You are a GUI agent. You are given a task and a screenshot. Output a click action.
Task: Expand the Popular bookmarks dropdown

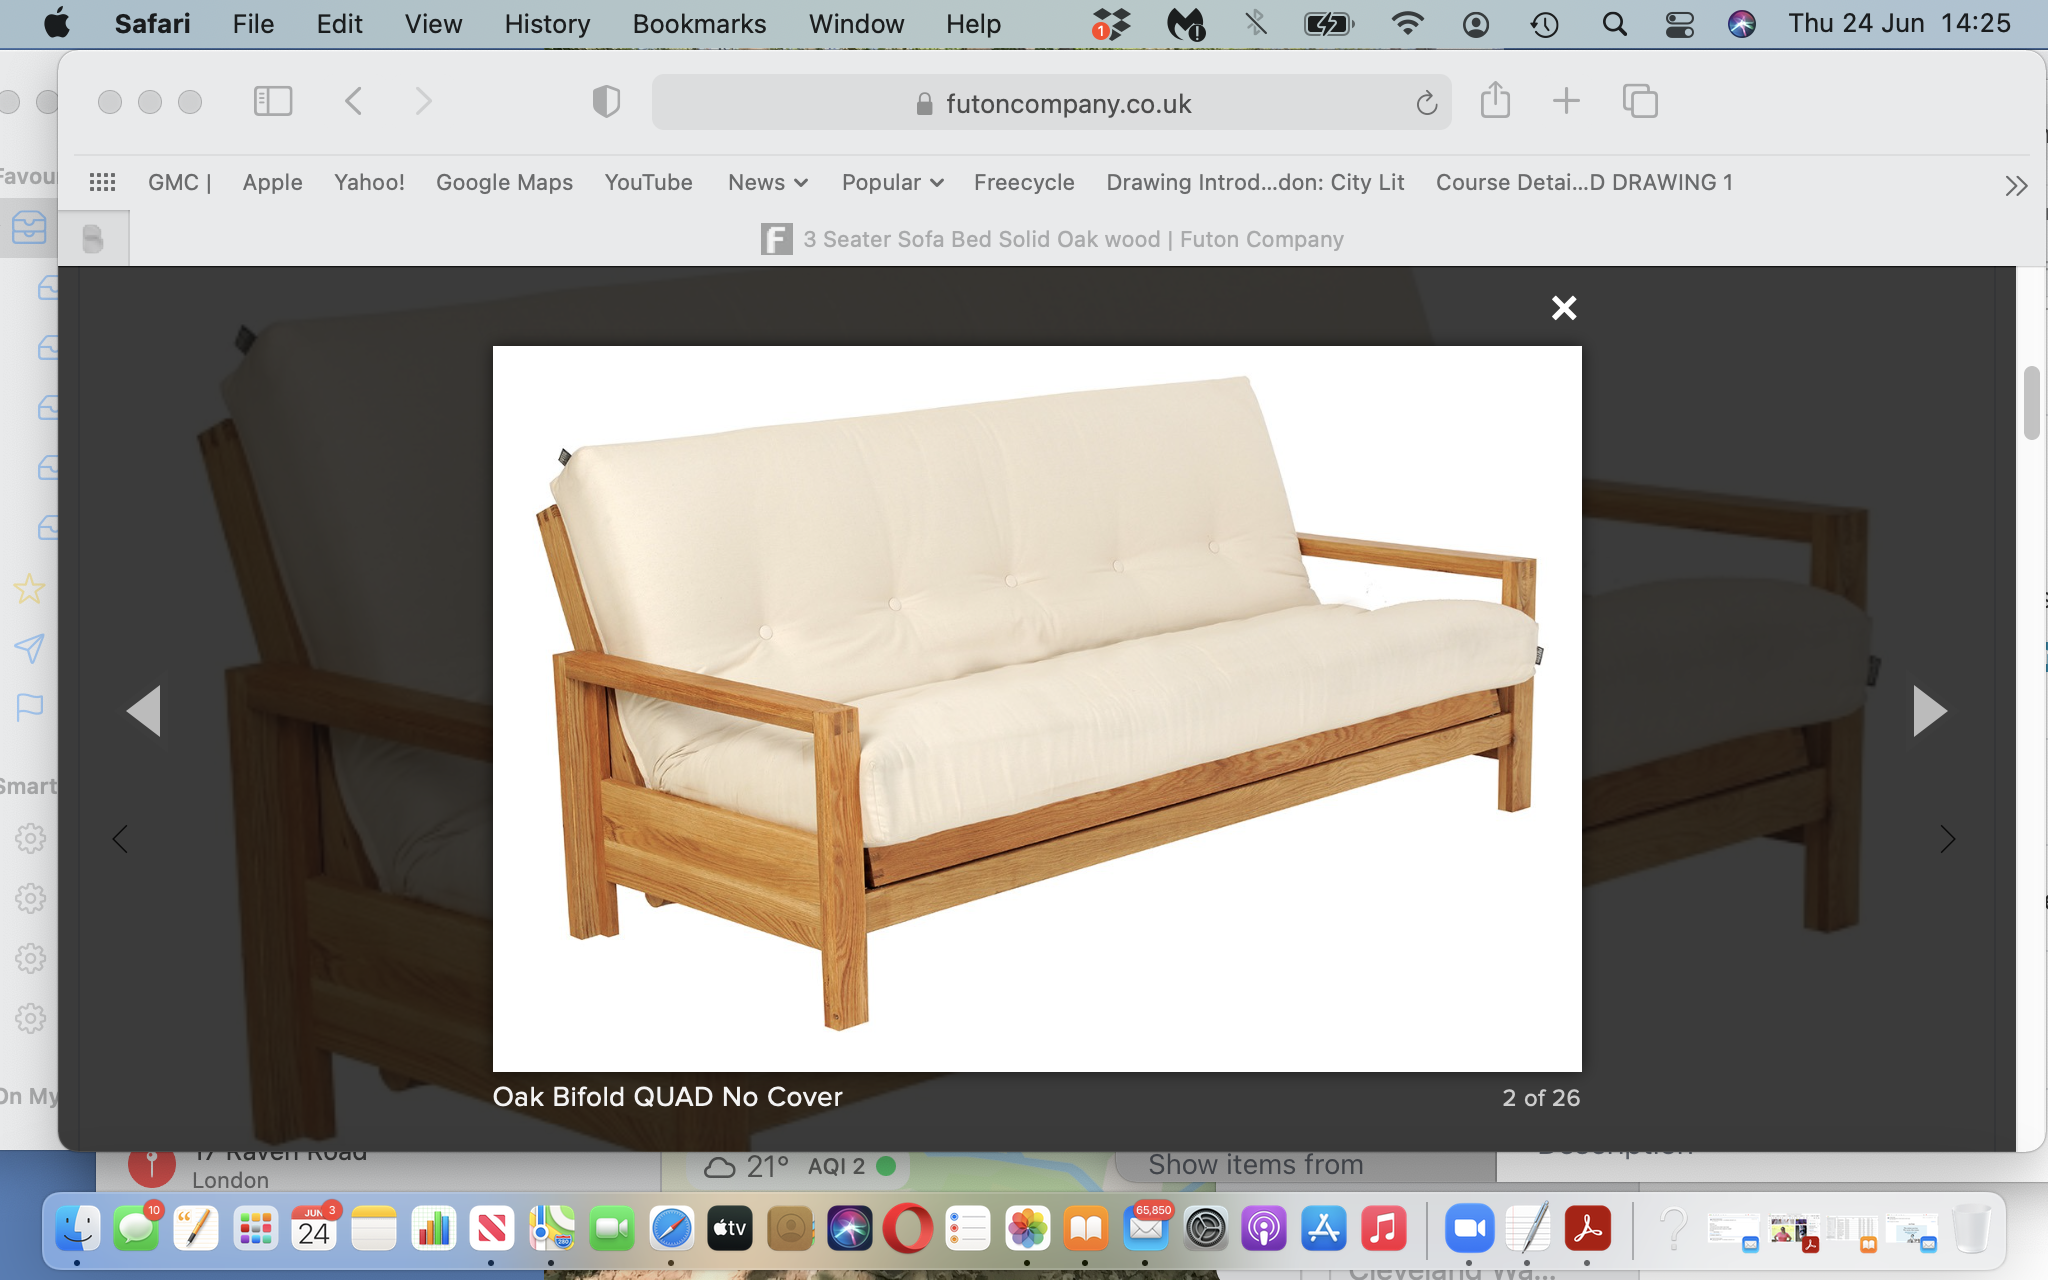click(890, 182)
